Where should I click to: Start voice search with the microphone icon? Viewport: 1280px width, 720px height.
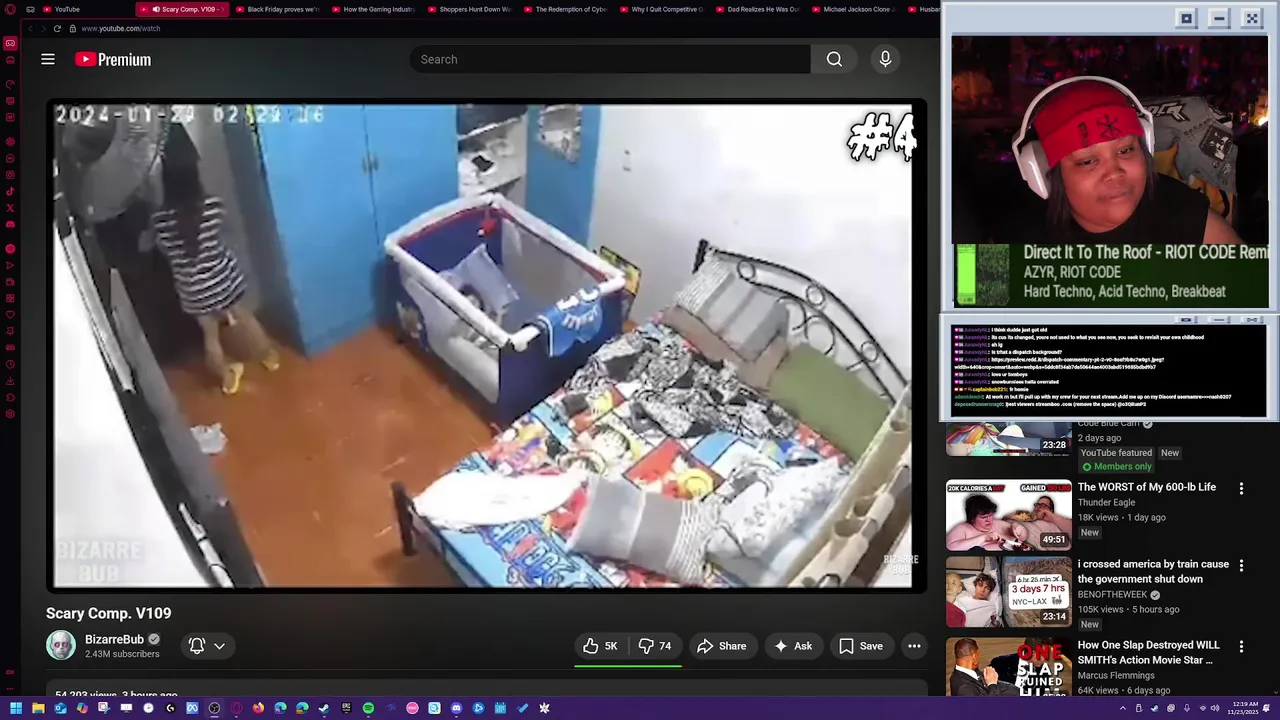pos(885,59)
